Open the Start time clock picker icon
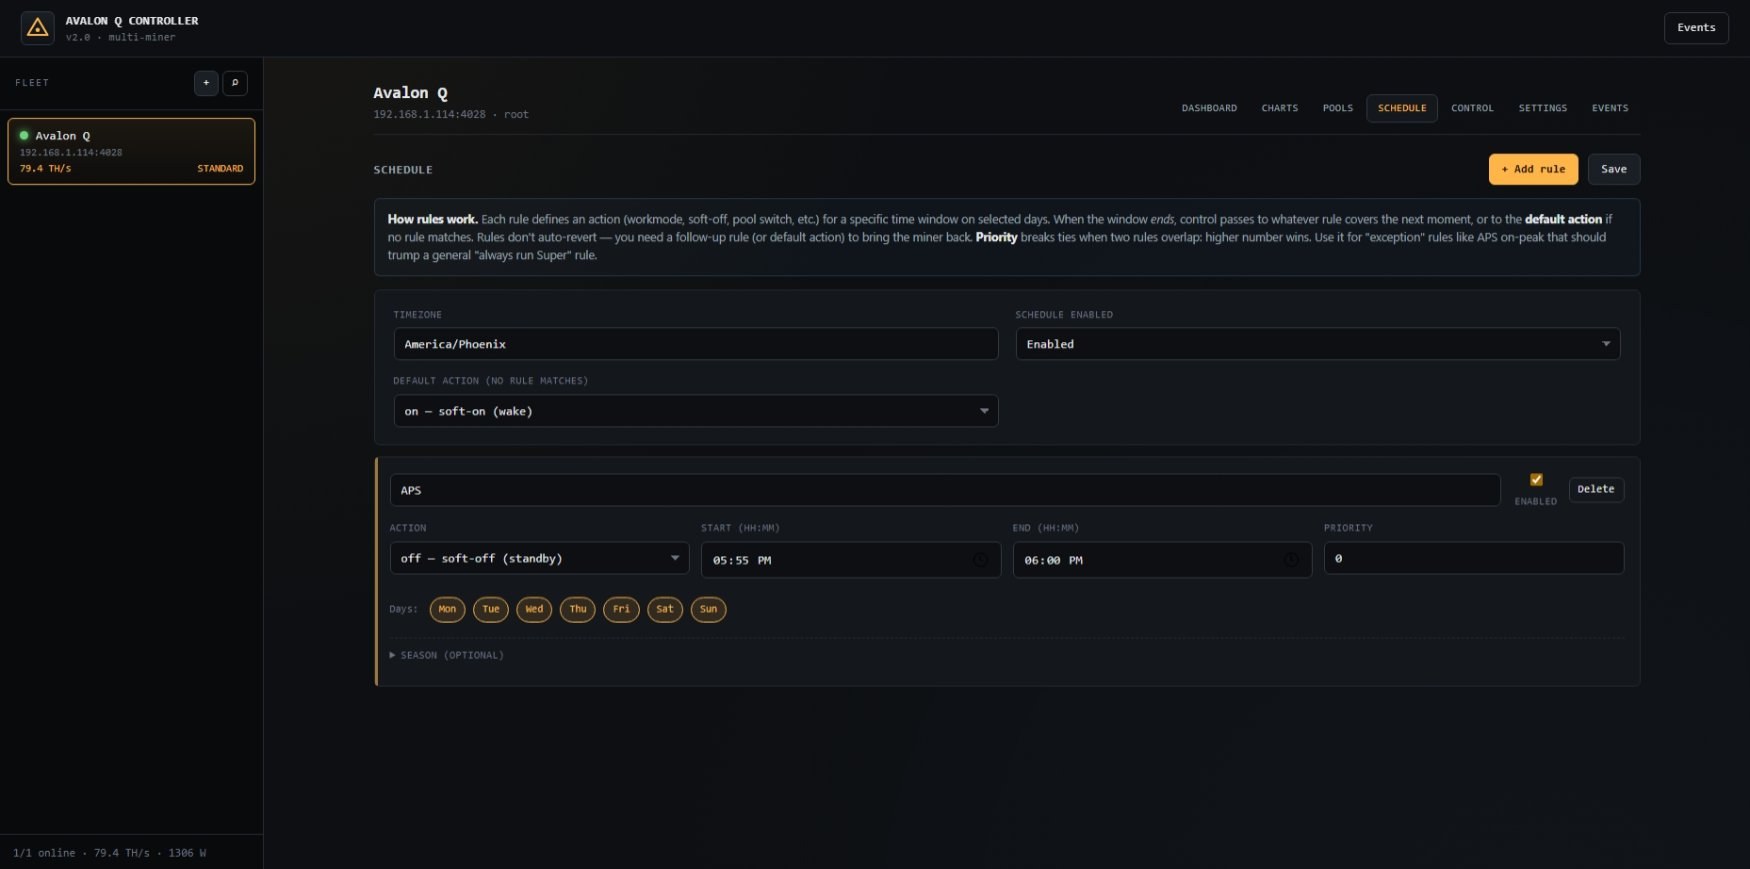This screenshot has height=869, width=1750. click(980, 560)
